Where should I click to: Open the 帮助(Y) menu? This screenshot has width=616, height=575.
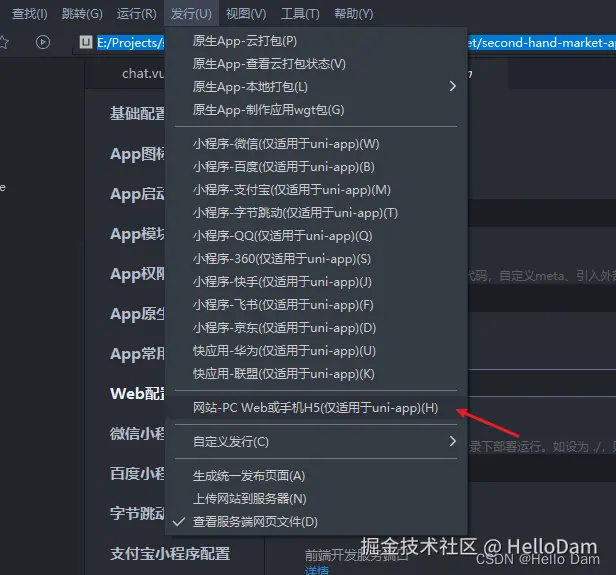pos(354,14)
